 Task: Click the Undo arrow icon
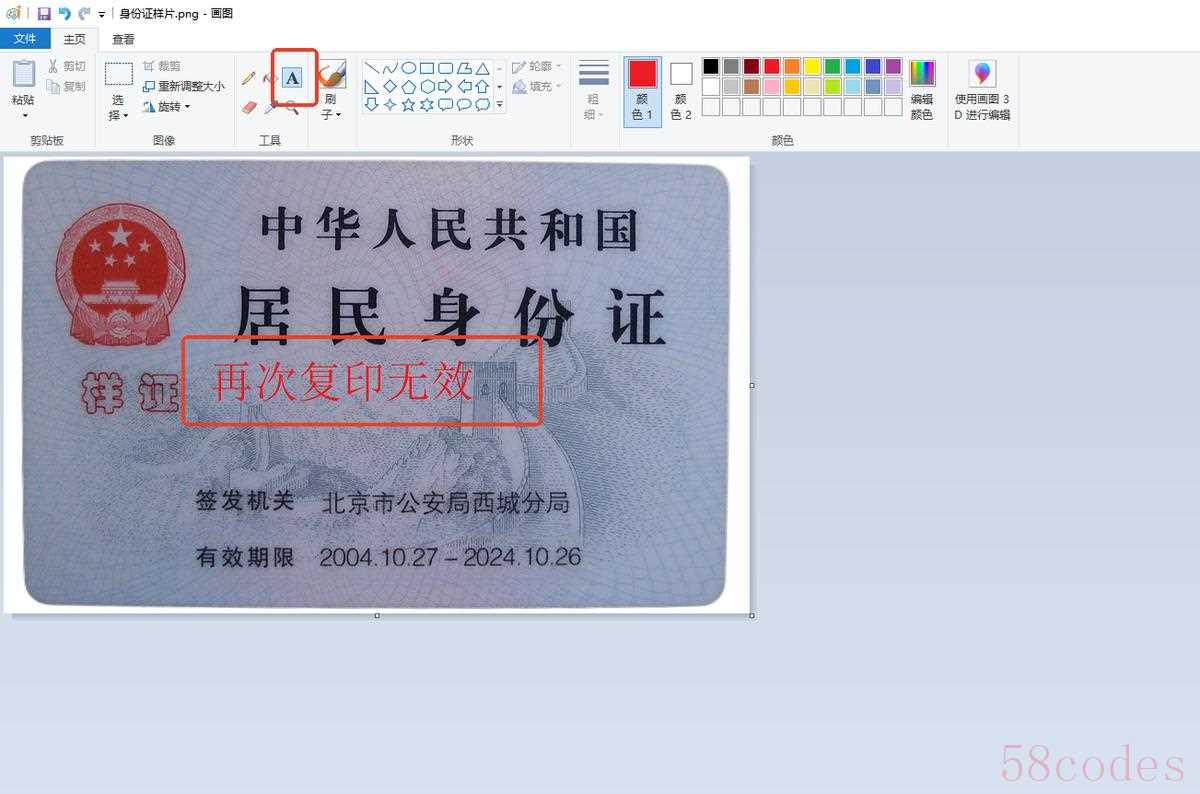click(64, 13)
